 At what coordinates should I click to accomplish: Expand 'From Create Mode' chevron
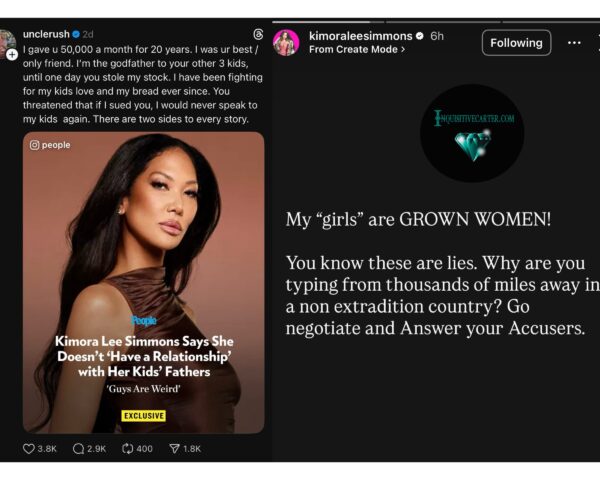coord(402,48)
